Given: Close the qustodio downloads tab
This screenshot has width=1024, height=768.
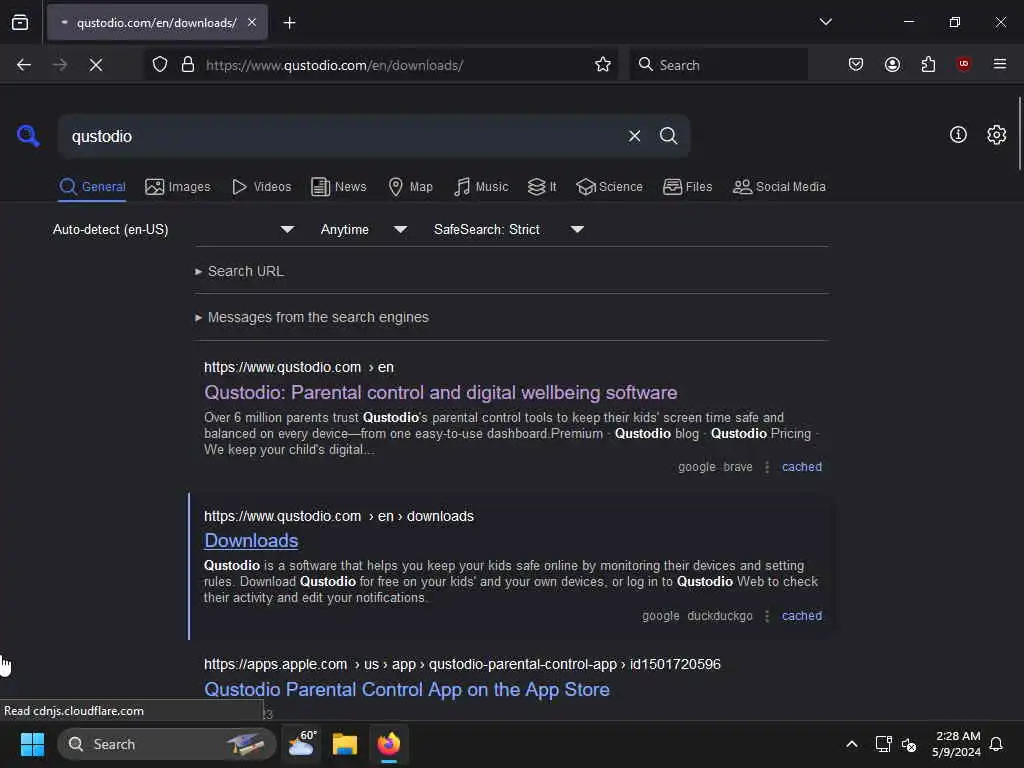Looking at the screenshot, I should point(252,22).
